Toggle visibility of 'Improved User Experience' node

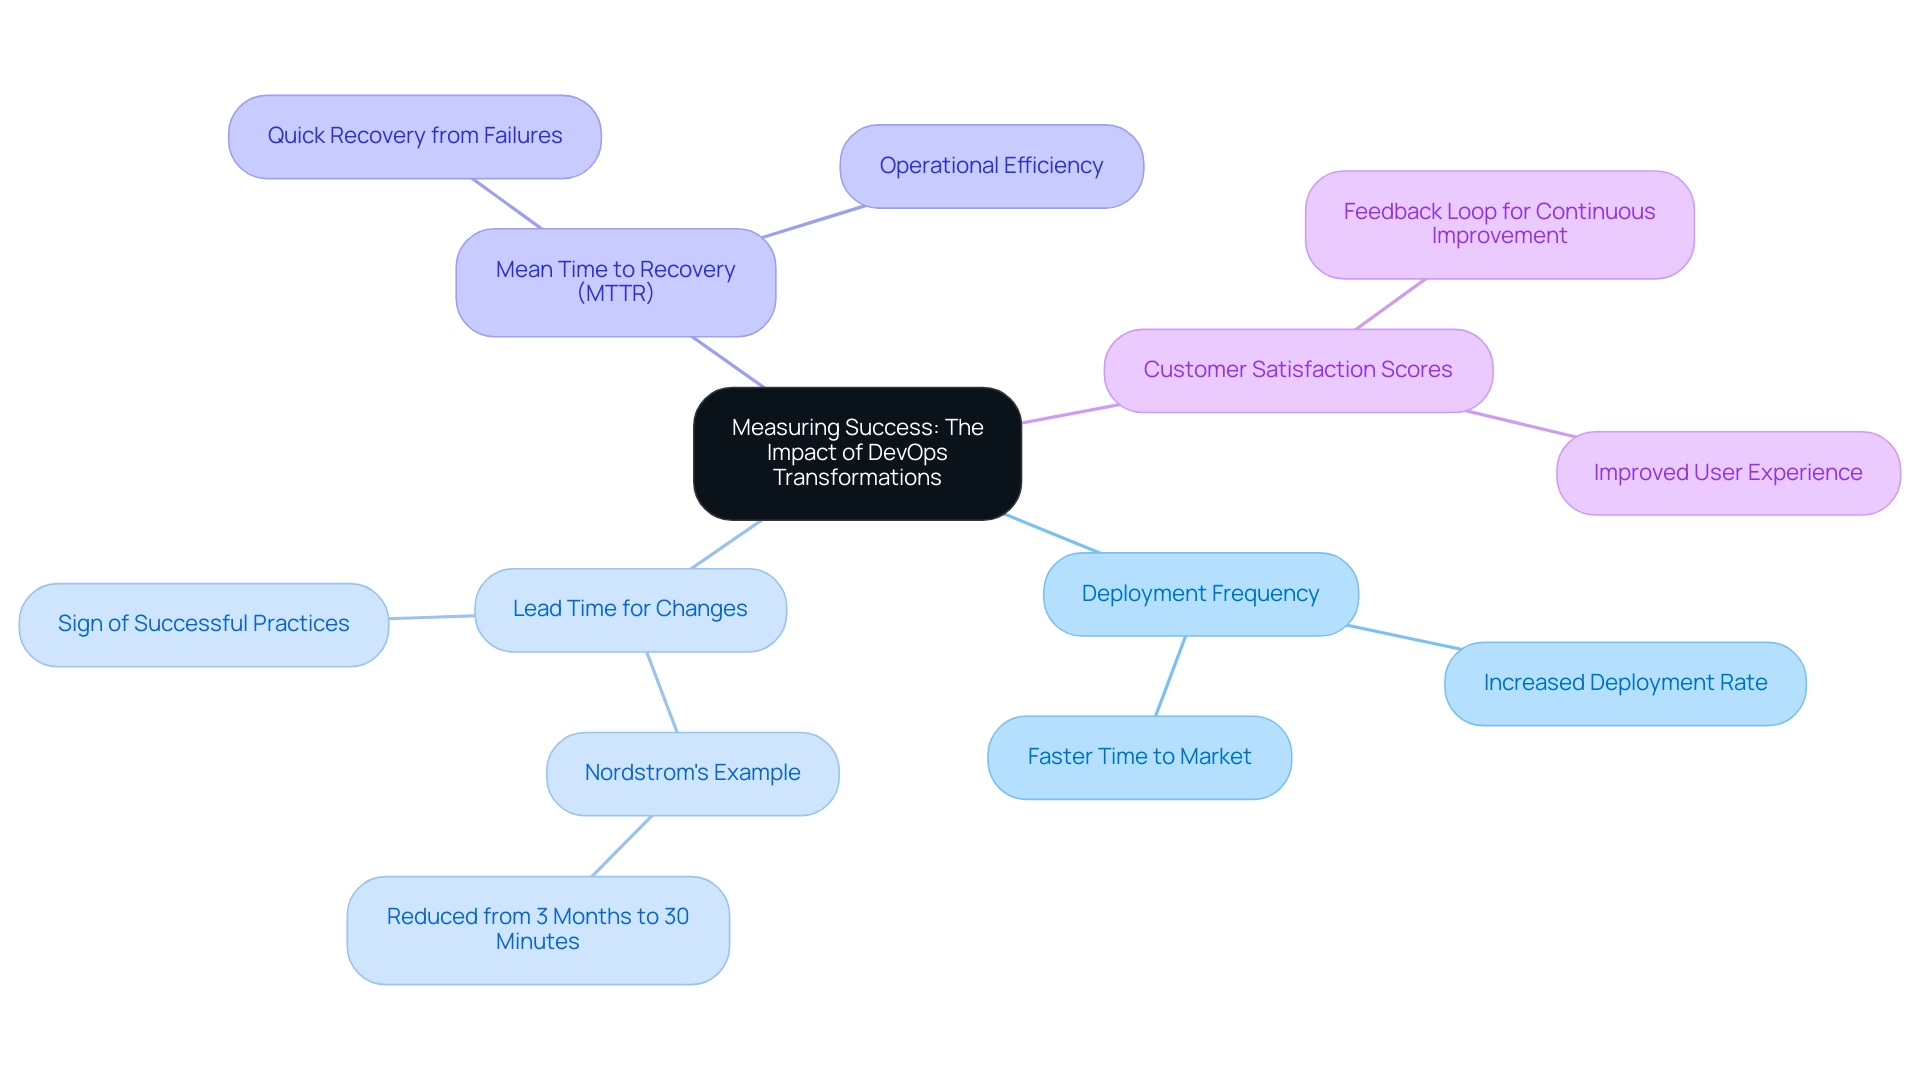tap(1726, 474)
